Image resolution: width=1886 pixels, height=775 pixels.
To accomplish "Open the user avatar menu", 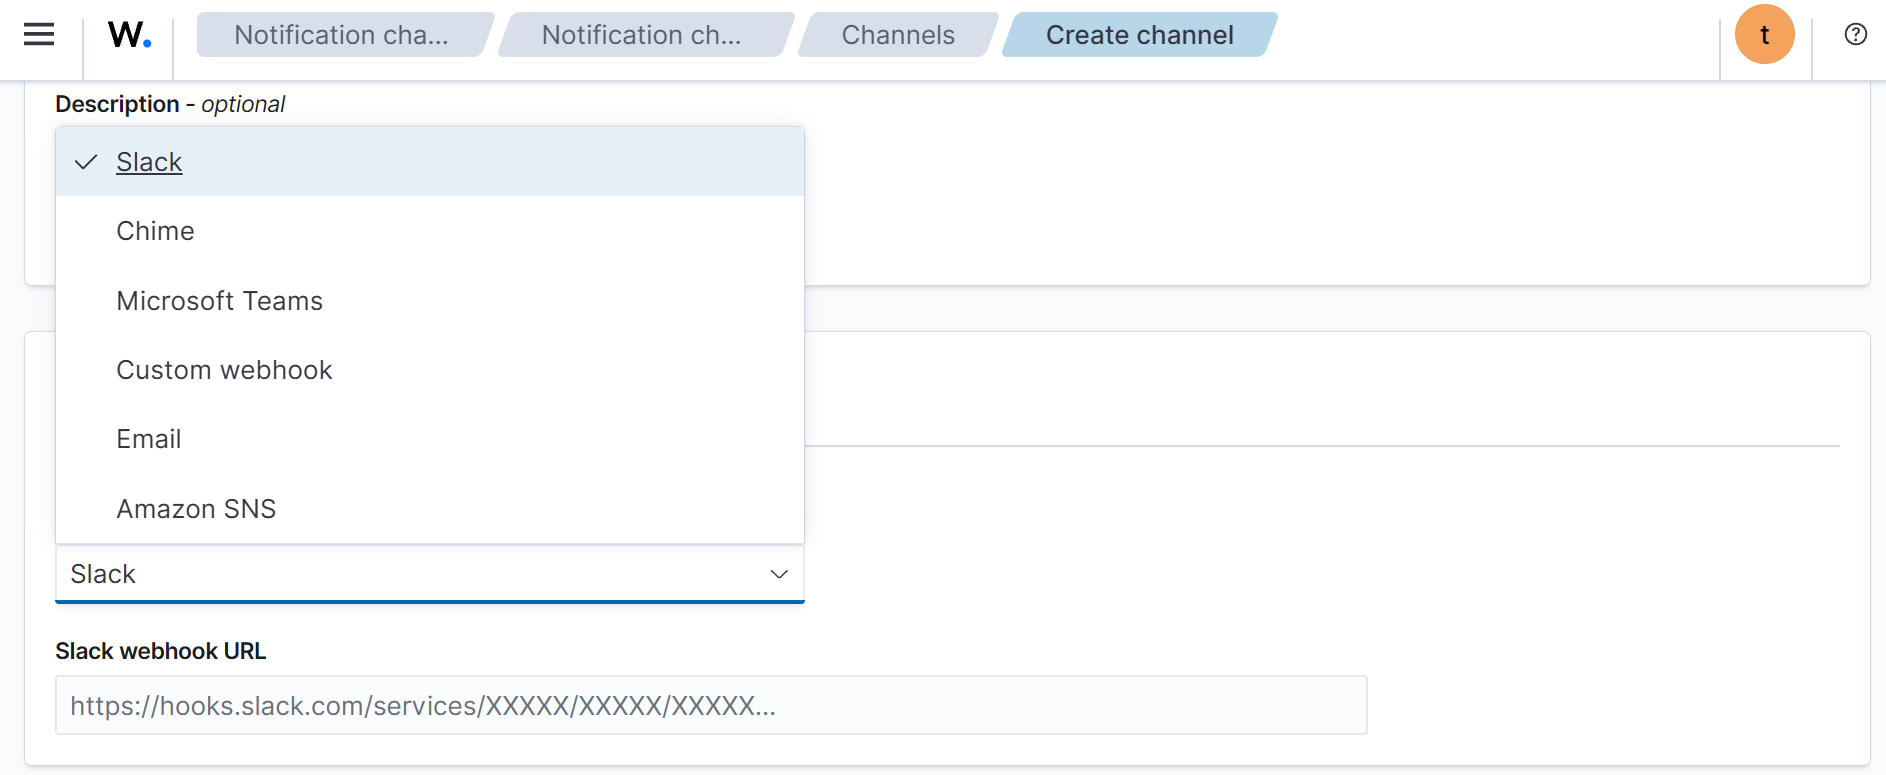I will pyautogui.click(x=1764, y=35).
